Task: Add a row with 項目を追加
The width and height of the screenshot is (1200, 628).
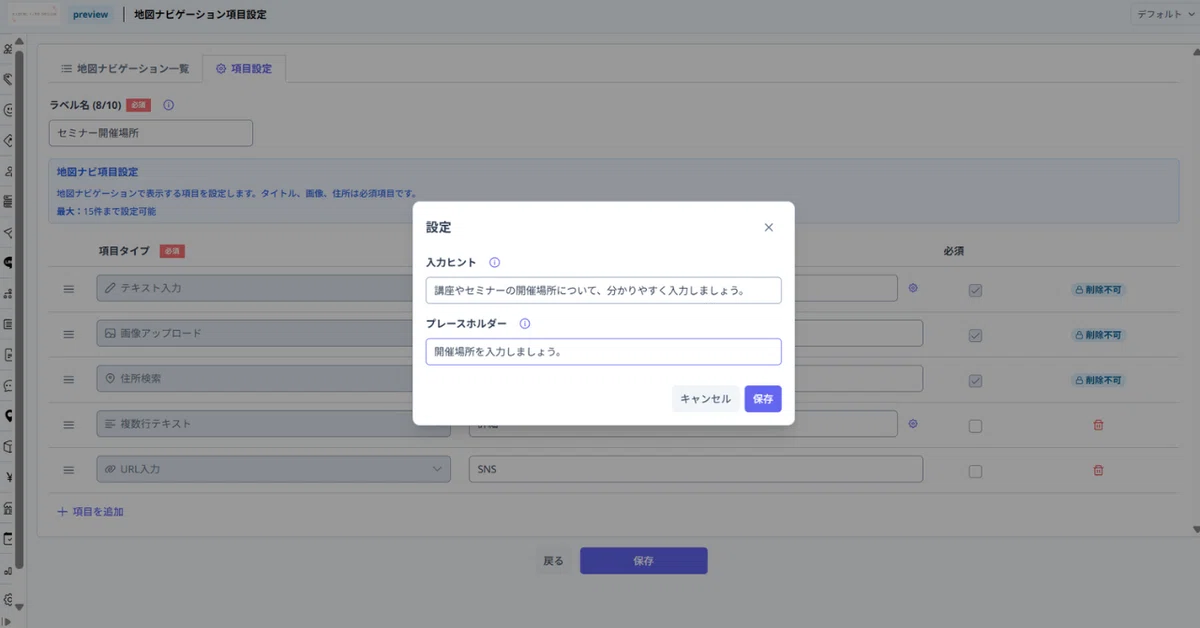Action: tap(90, 511)
